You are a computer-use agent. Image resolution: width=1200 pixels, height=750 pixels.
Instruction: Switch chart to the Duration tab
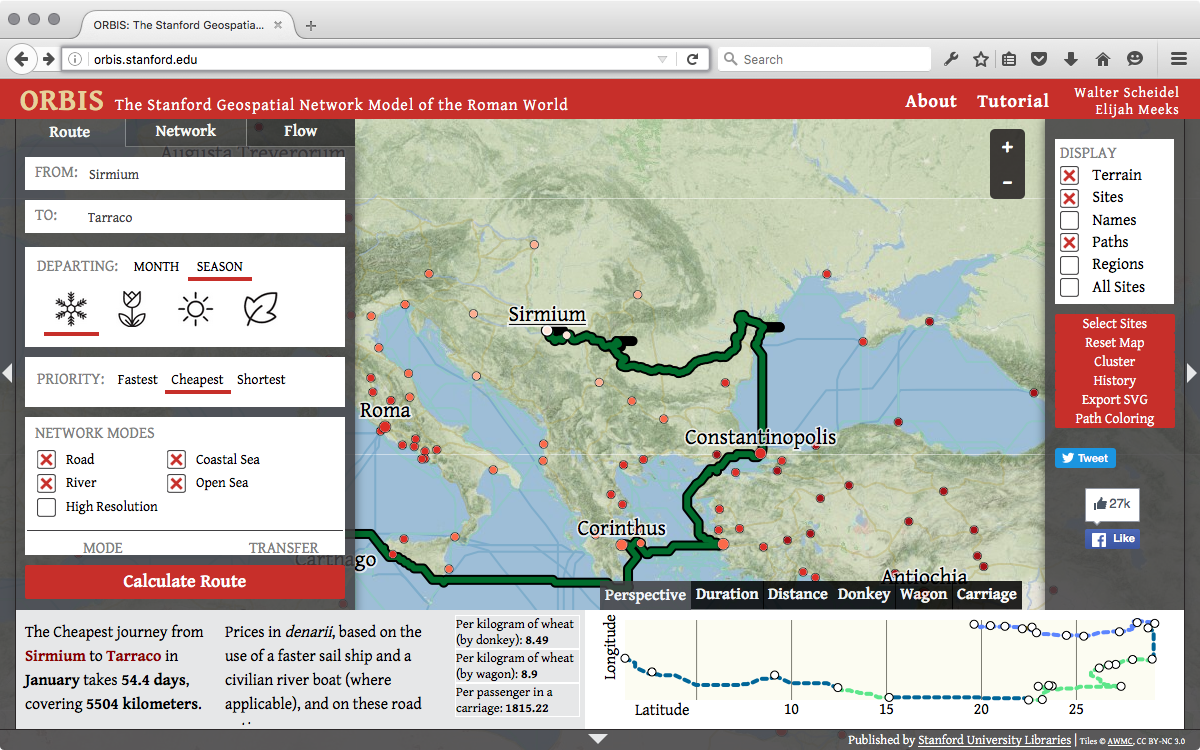[727, 594]
